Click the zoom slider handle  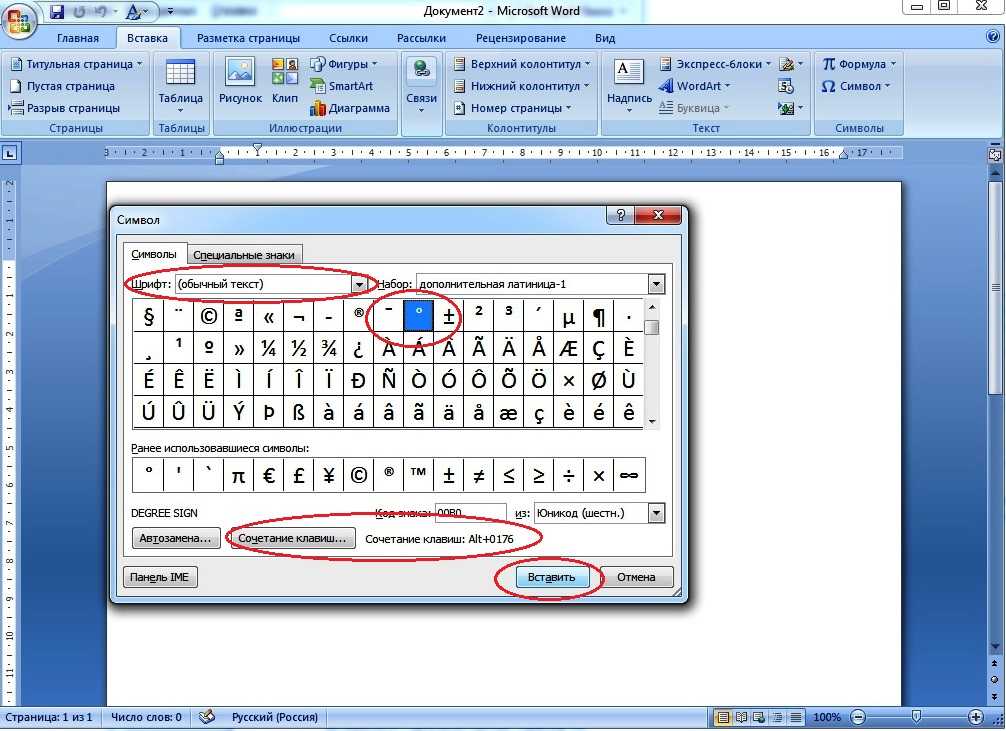point(916,716)
